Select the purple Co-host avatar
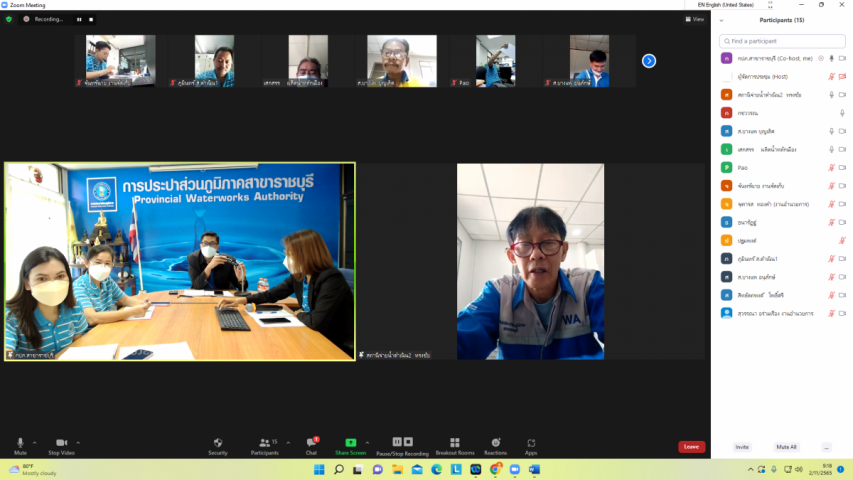The image size is (853, 480). click(726, 58)
